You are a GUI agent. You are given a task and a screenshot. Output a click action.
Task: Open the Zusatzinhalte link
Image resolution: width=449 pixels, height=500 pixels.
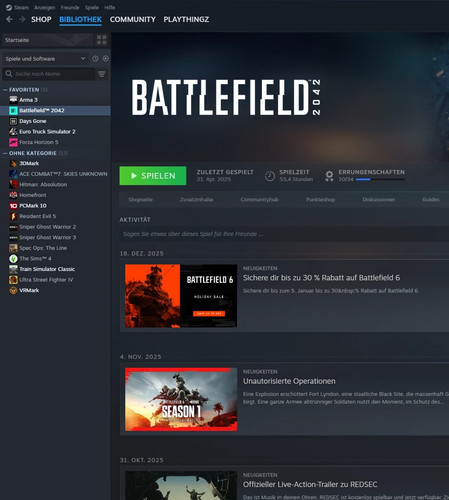(197, 200)
